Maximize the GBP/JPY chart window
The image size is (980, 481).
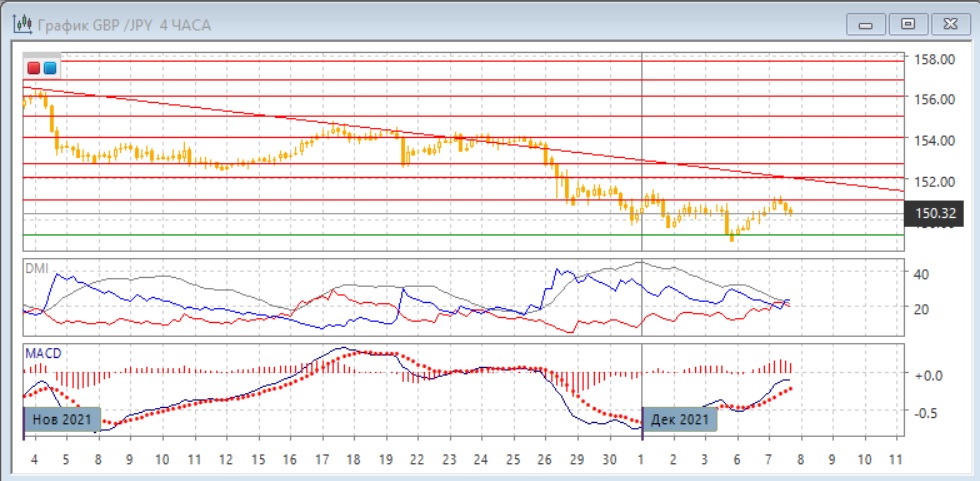[908, 24]
